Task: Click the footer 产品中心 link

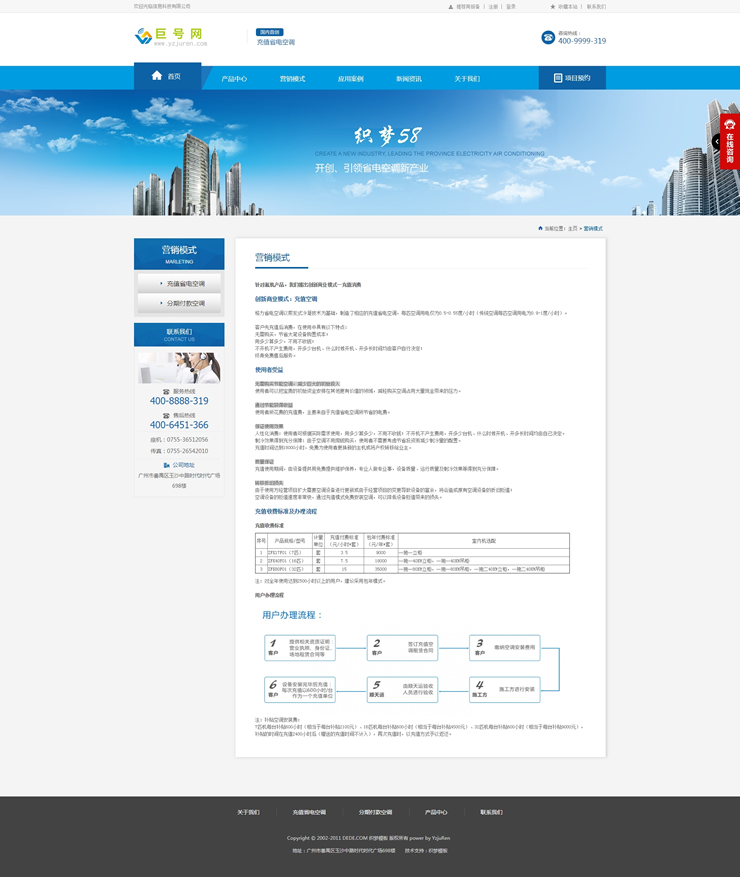Action: pos(436,812)
